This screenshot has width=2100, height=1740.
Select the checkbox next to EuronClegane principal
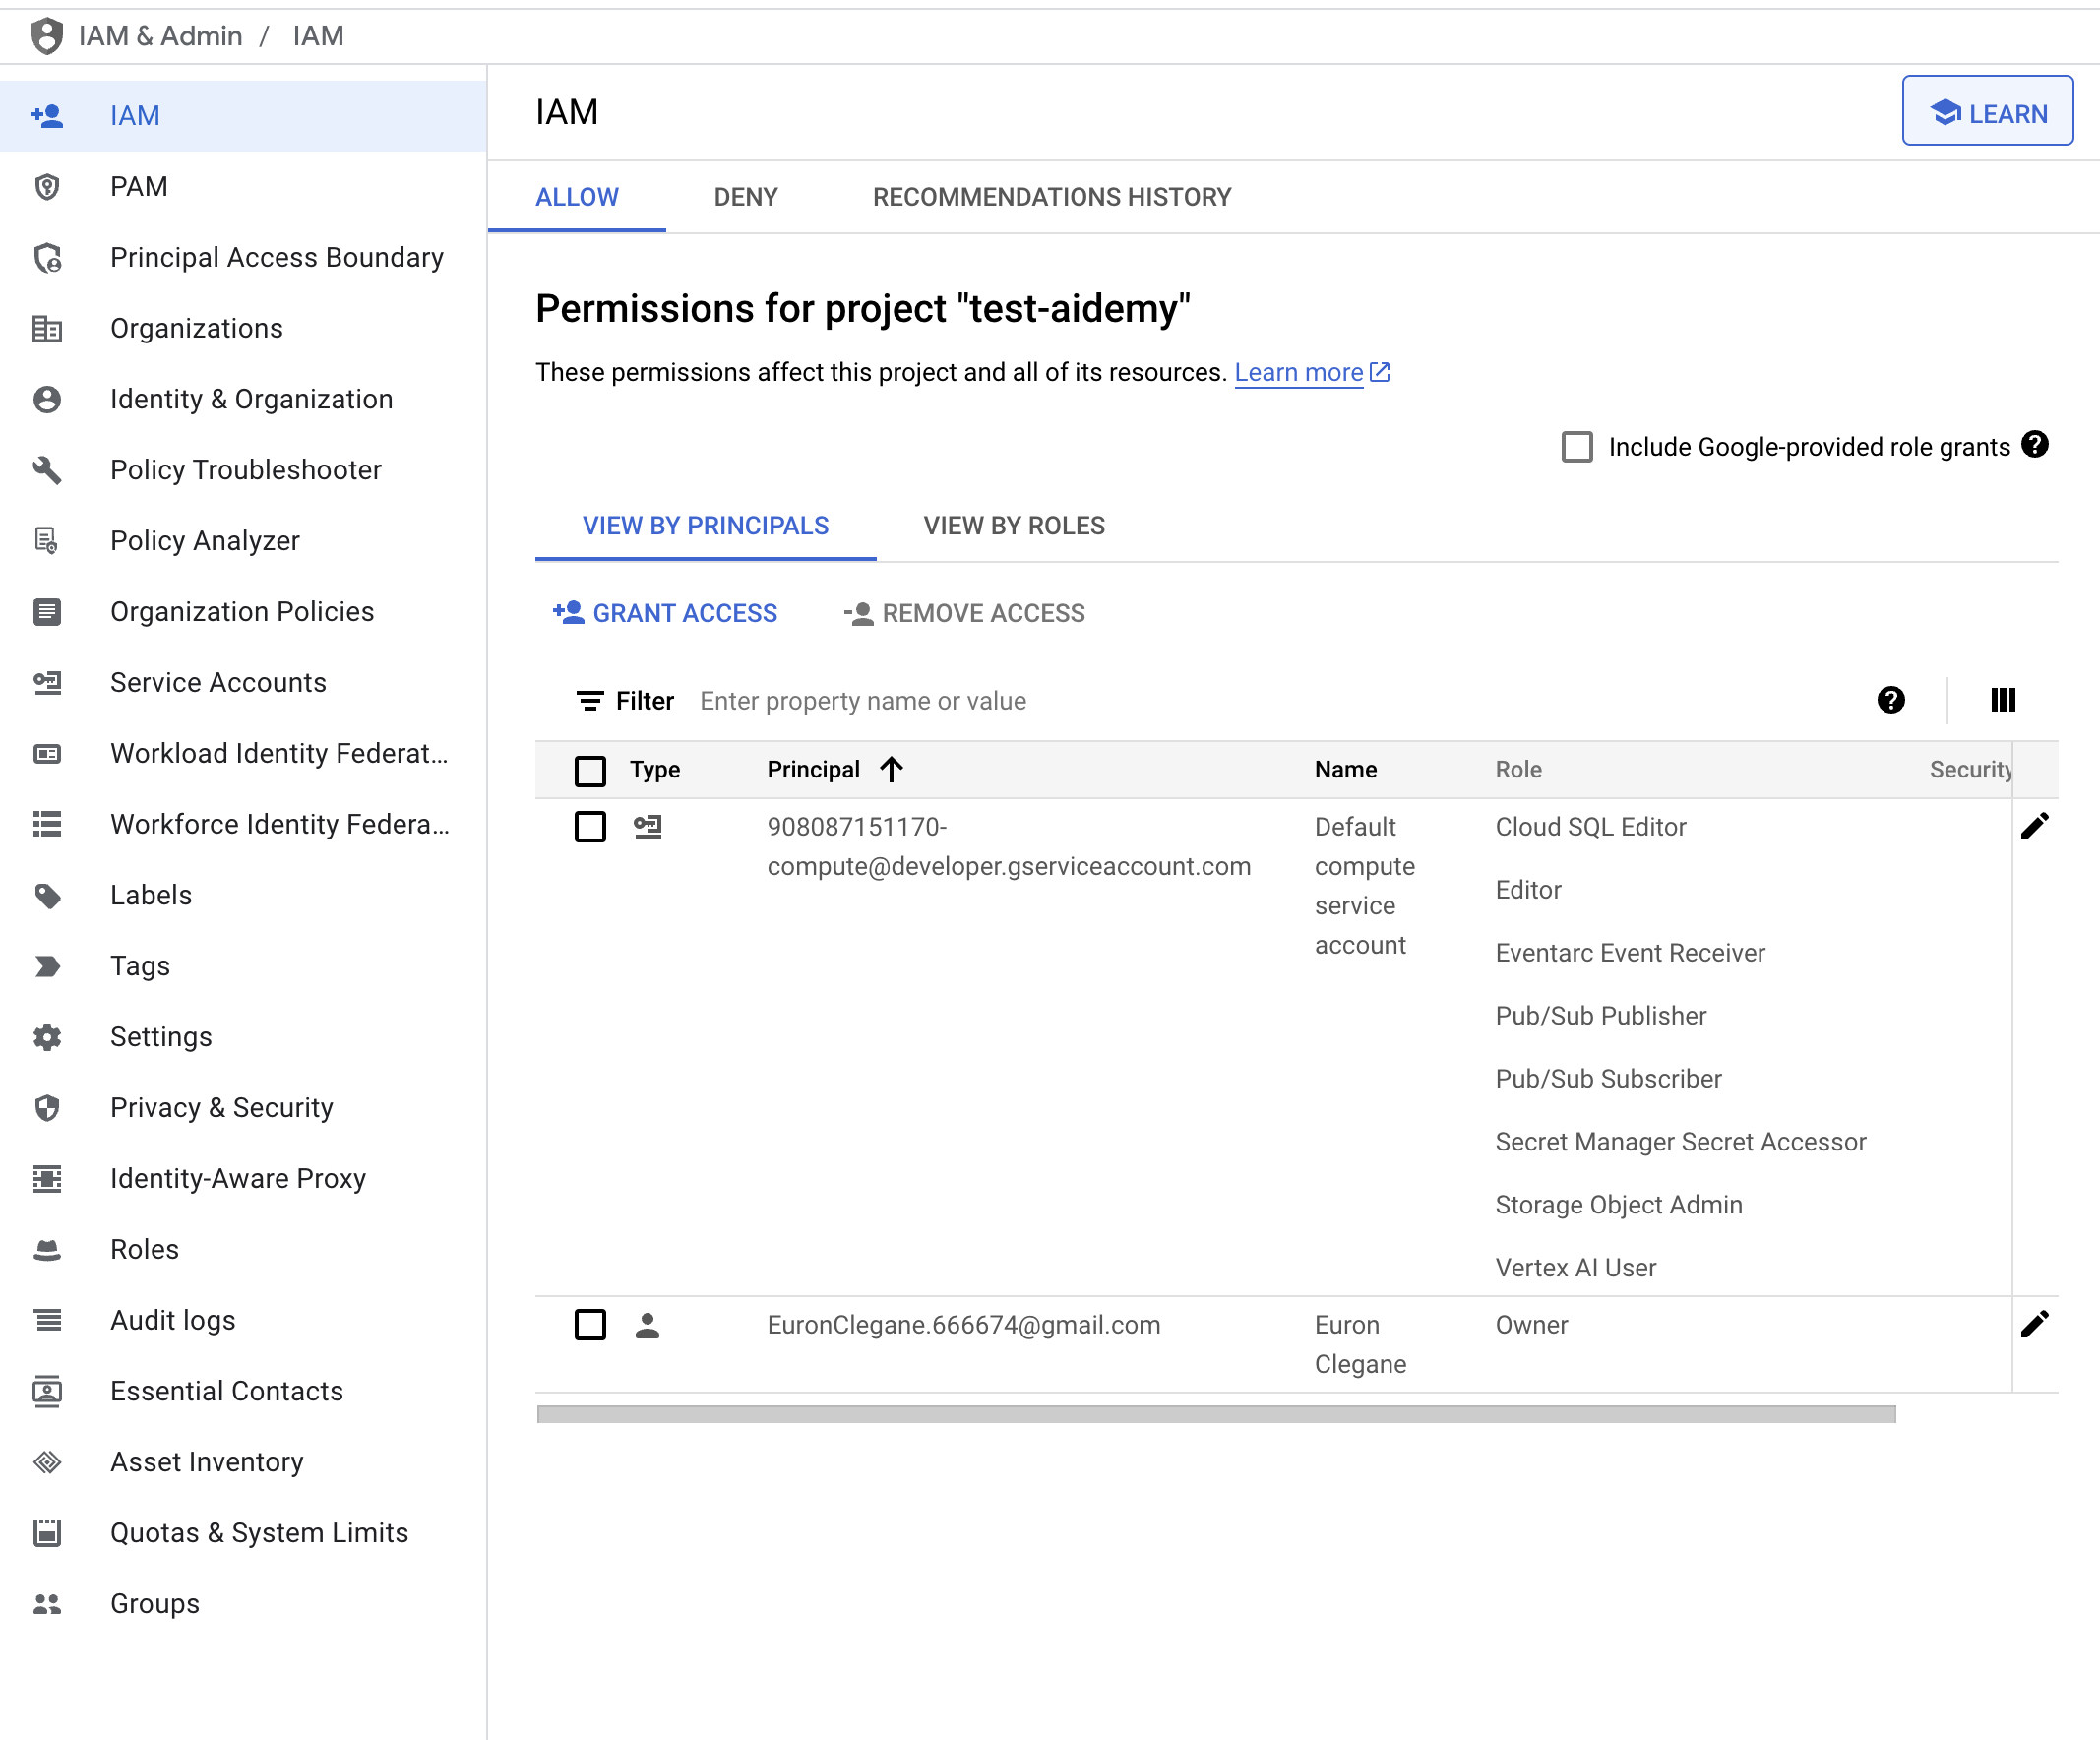[591, 1325]
